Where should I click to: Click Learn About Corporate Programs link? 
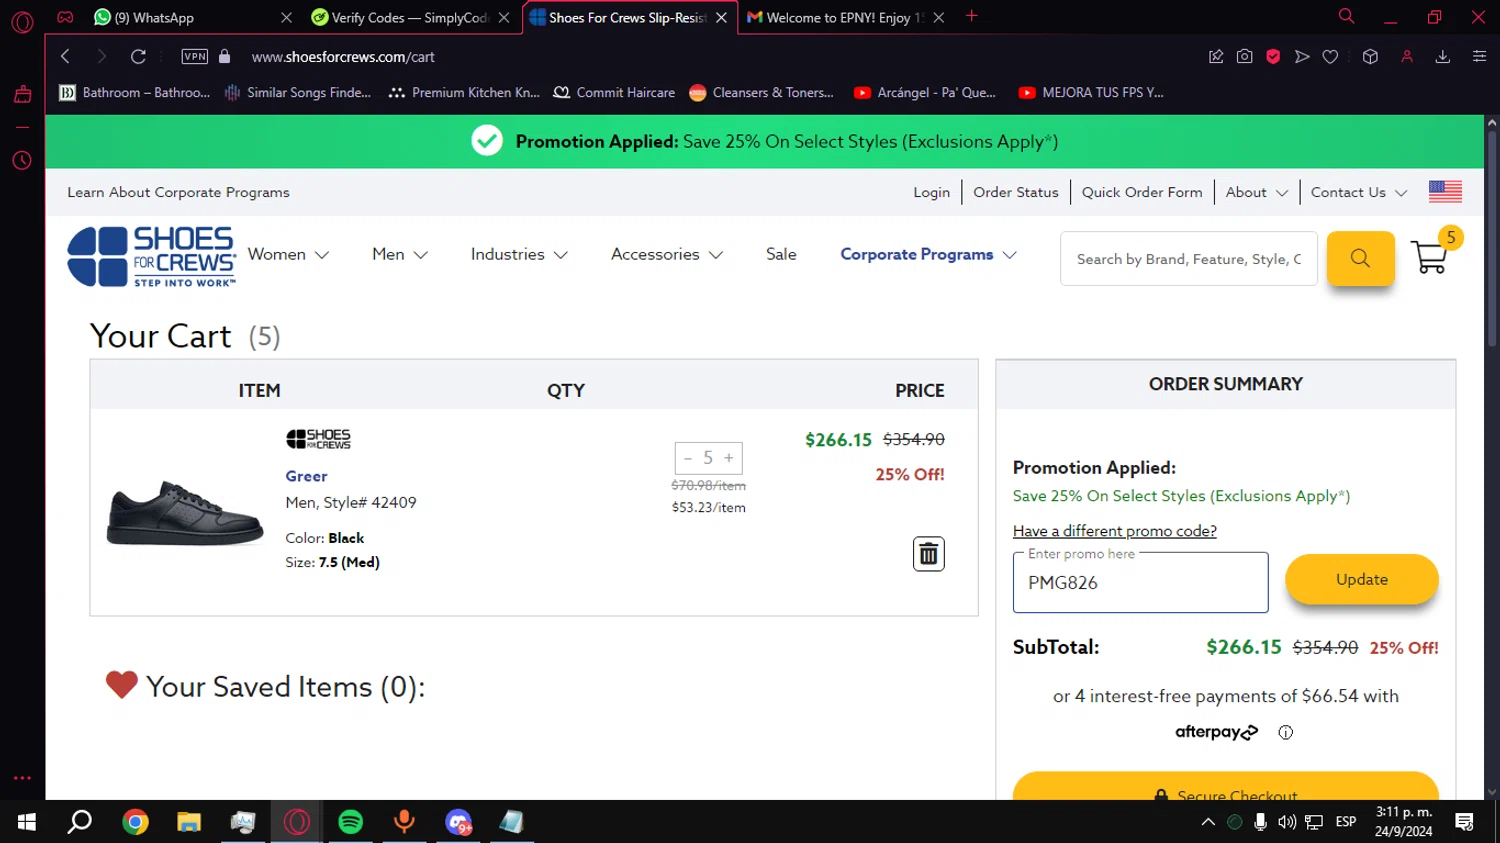point(178,192)
